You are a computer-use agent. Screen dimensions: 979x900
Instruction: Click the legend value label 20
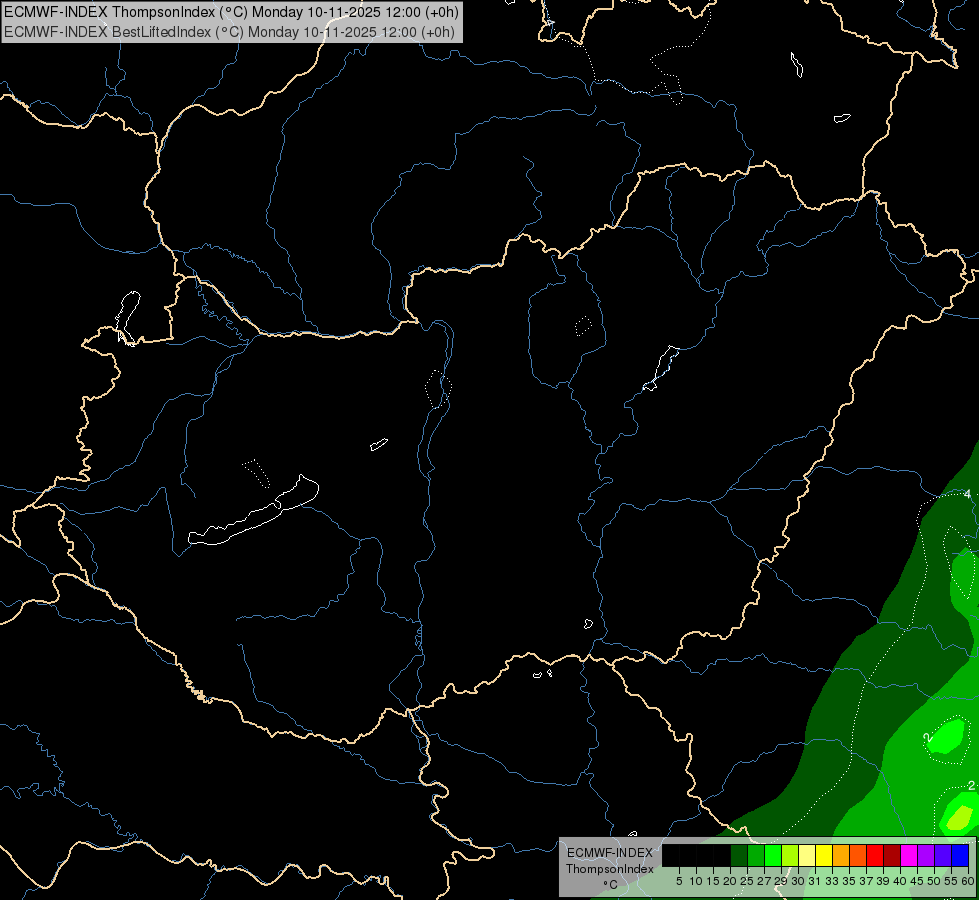(x=730, y=881)
